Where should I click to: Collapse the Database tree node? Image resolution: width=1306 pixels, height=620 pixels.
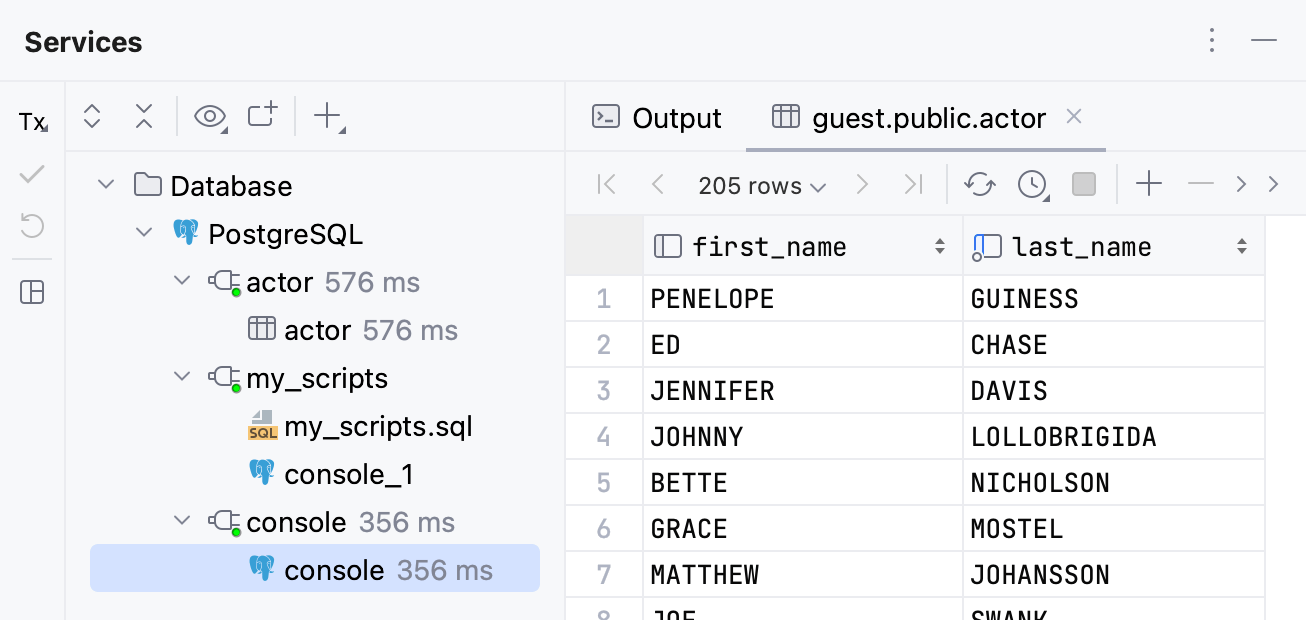(x=106, y=185)
